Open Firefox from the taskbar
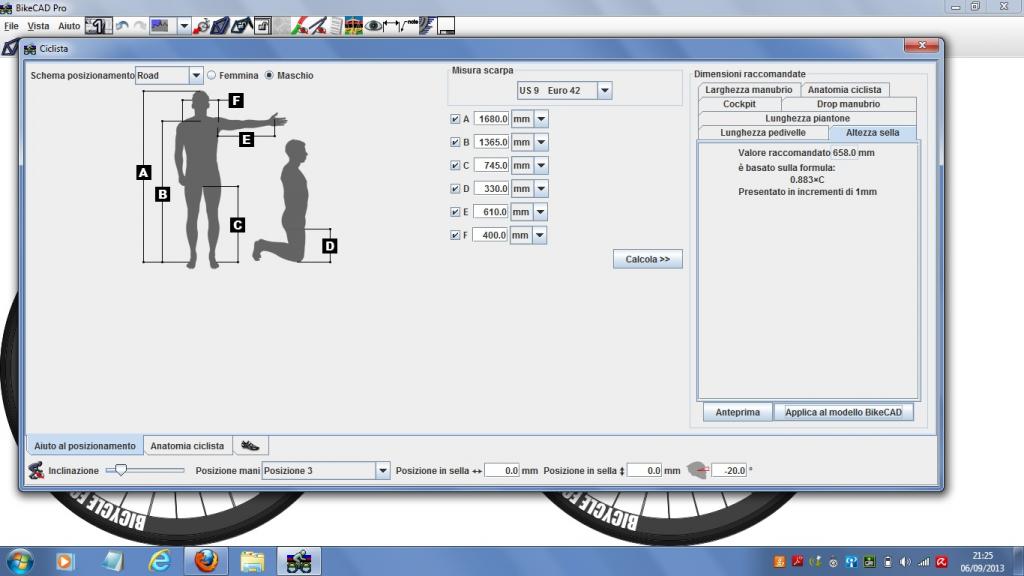 point(207,560)
